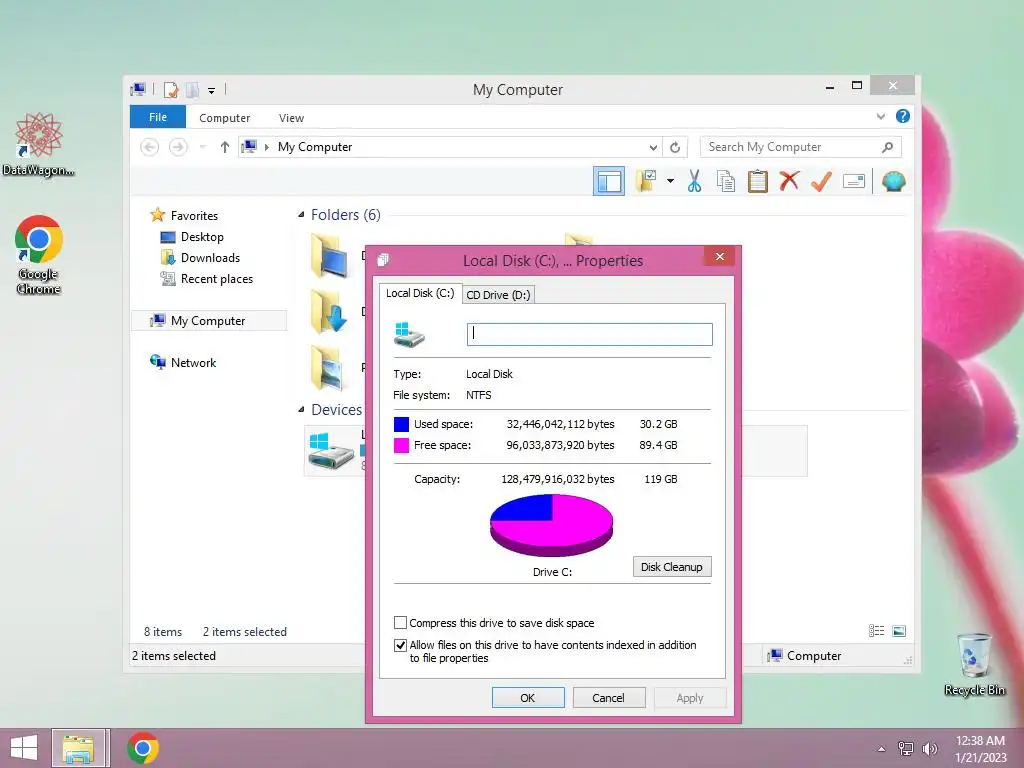1024x768 pixels.
Task: Click the Search My Computer field
Action: click(x=801, y=147)
